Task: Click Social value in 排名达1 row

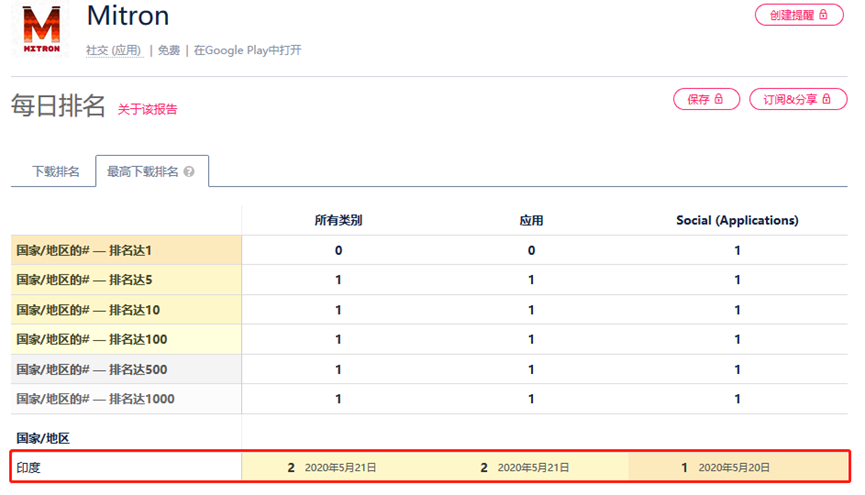Action: pyautogui.click(x=737, y=251)
